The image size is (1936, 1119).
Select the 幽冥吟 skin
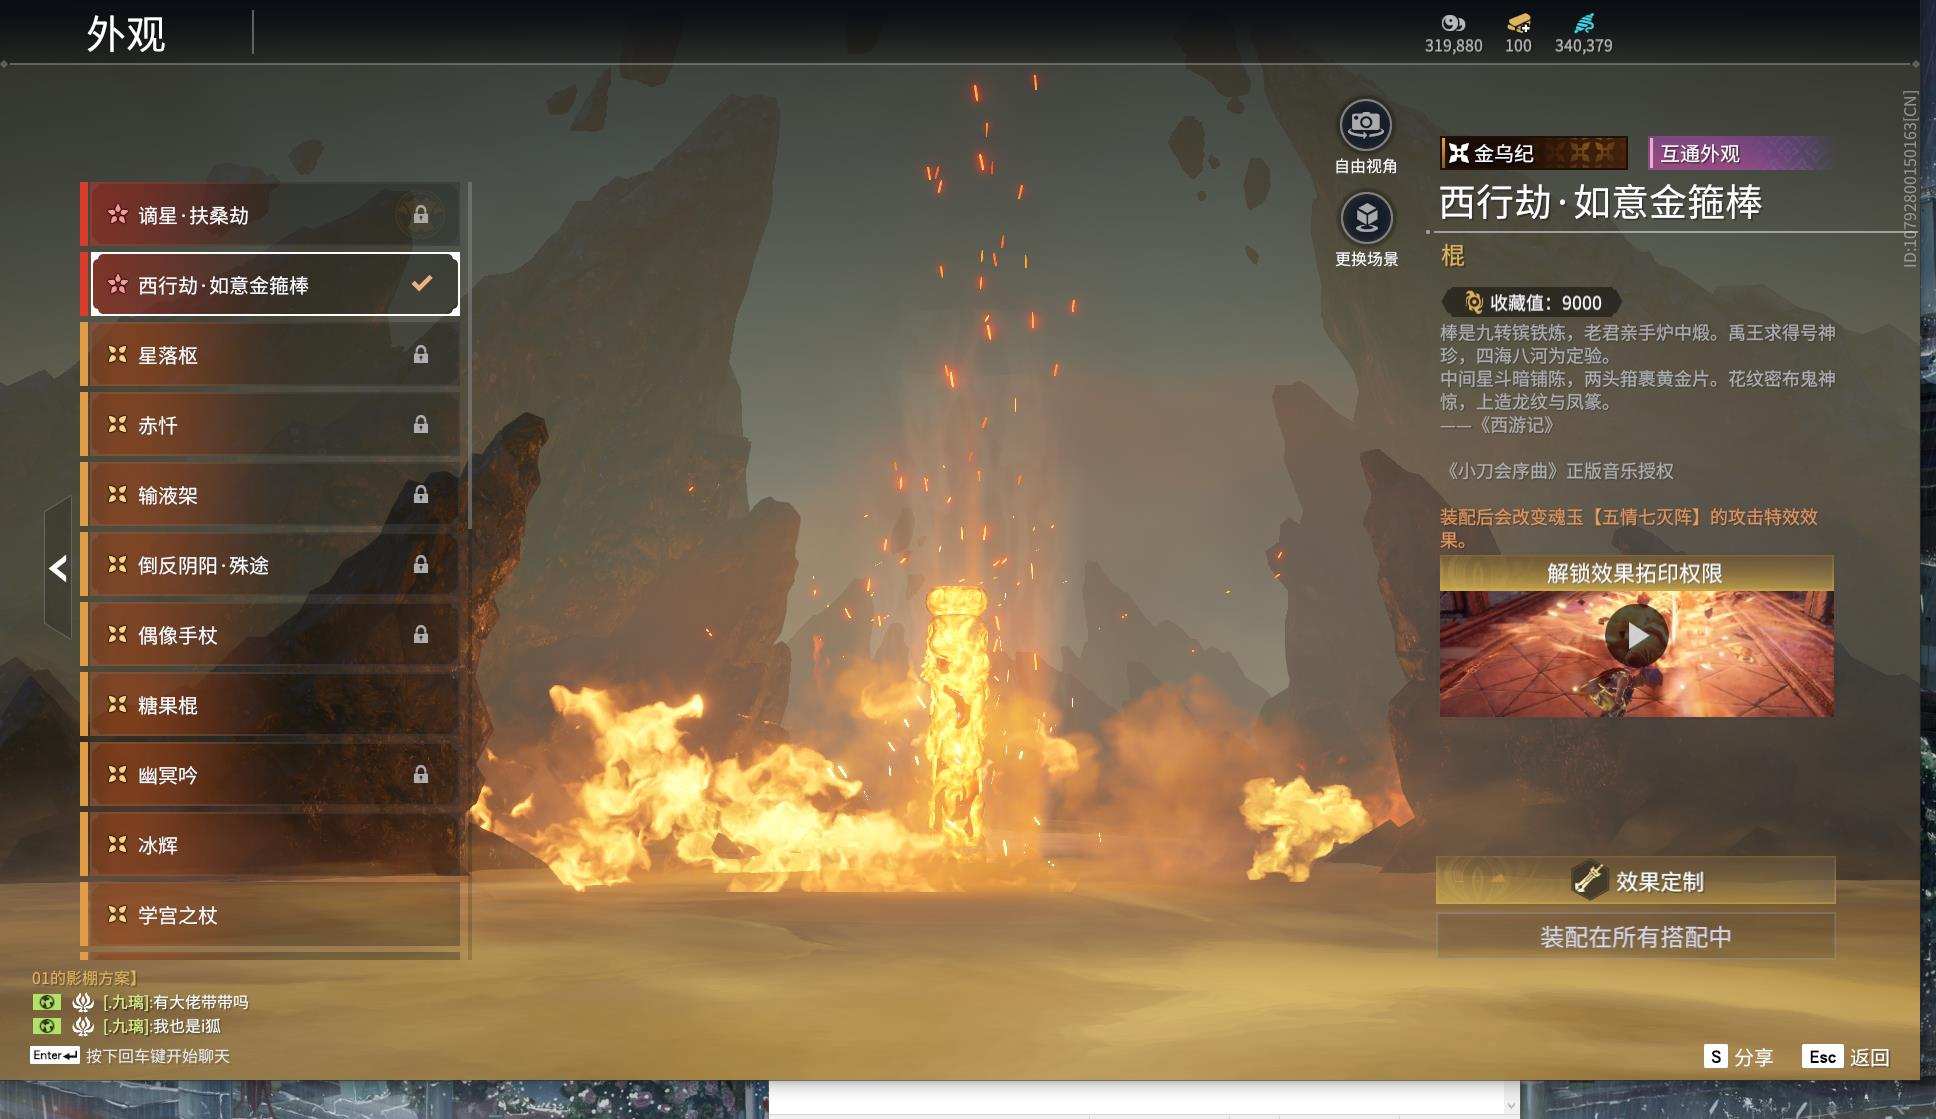point(270,775)
